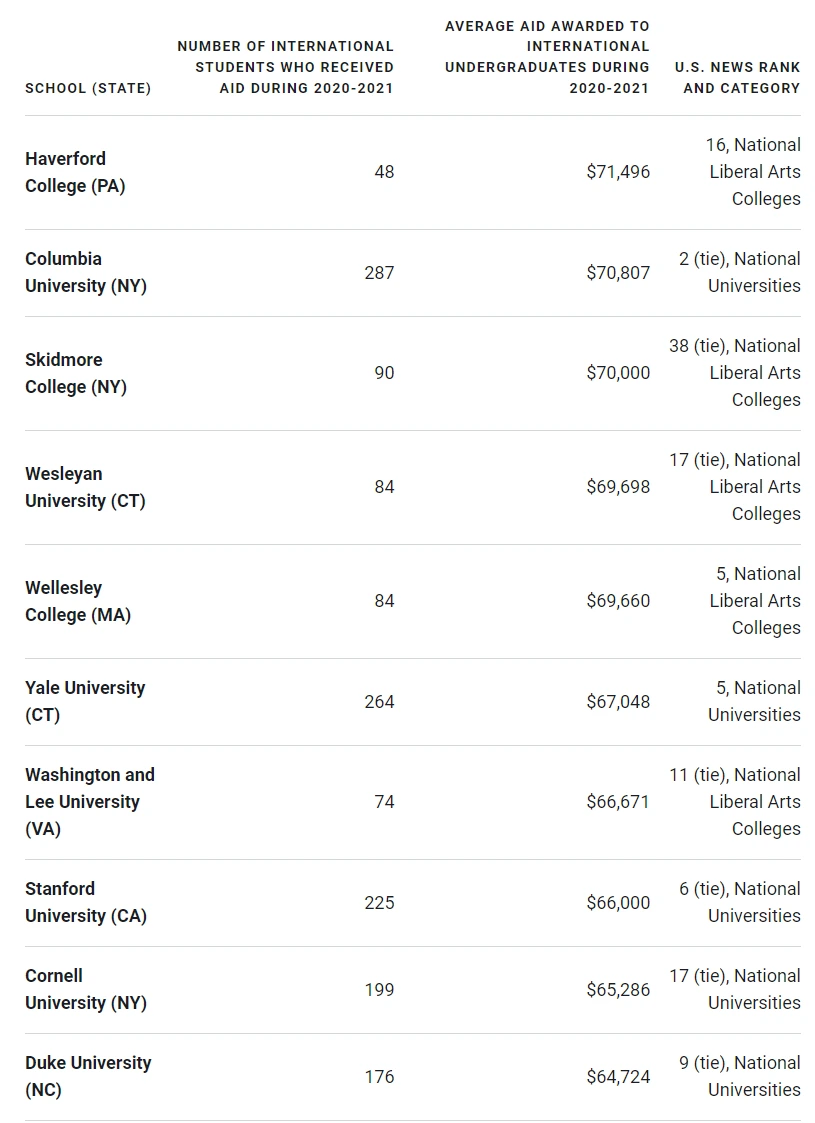Open the Duke University (NC) link
The height and width of the screenshot is (1123, 815).
(88, 1076)
